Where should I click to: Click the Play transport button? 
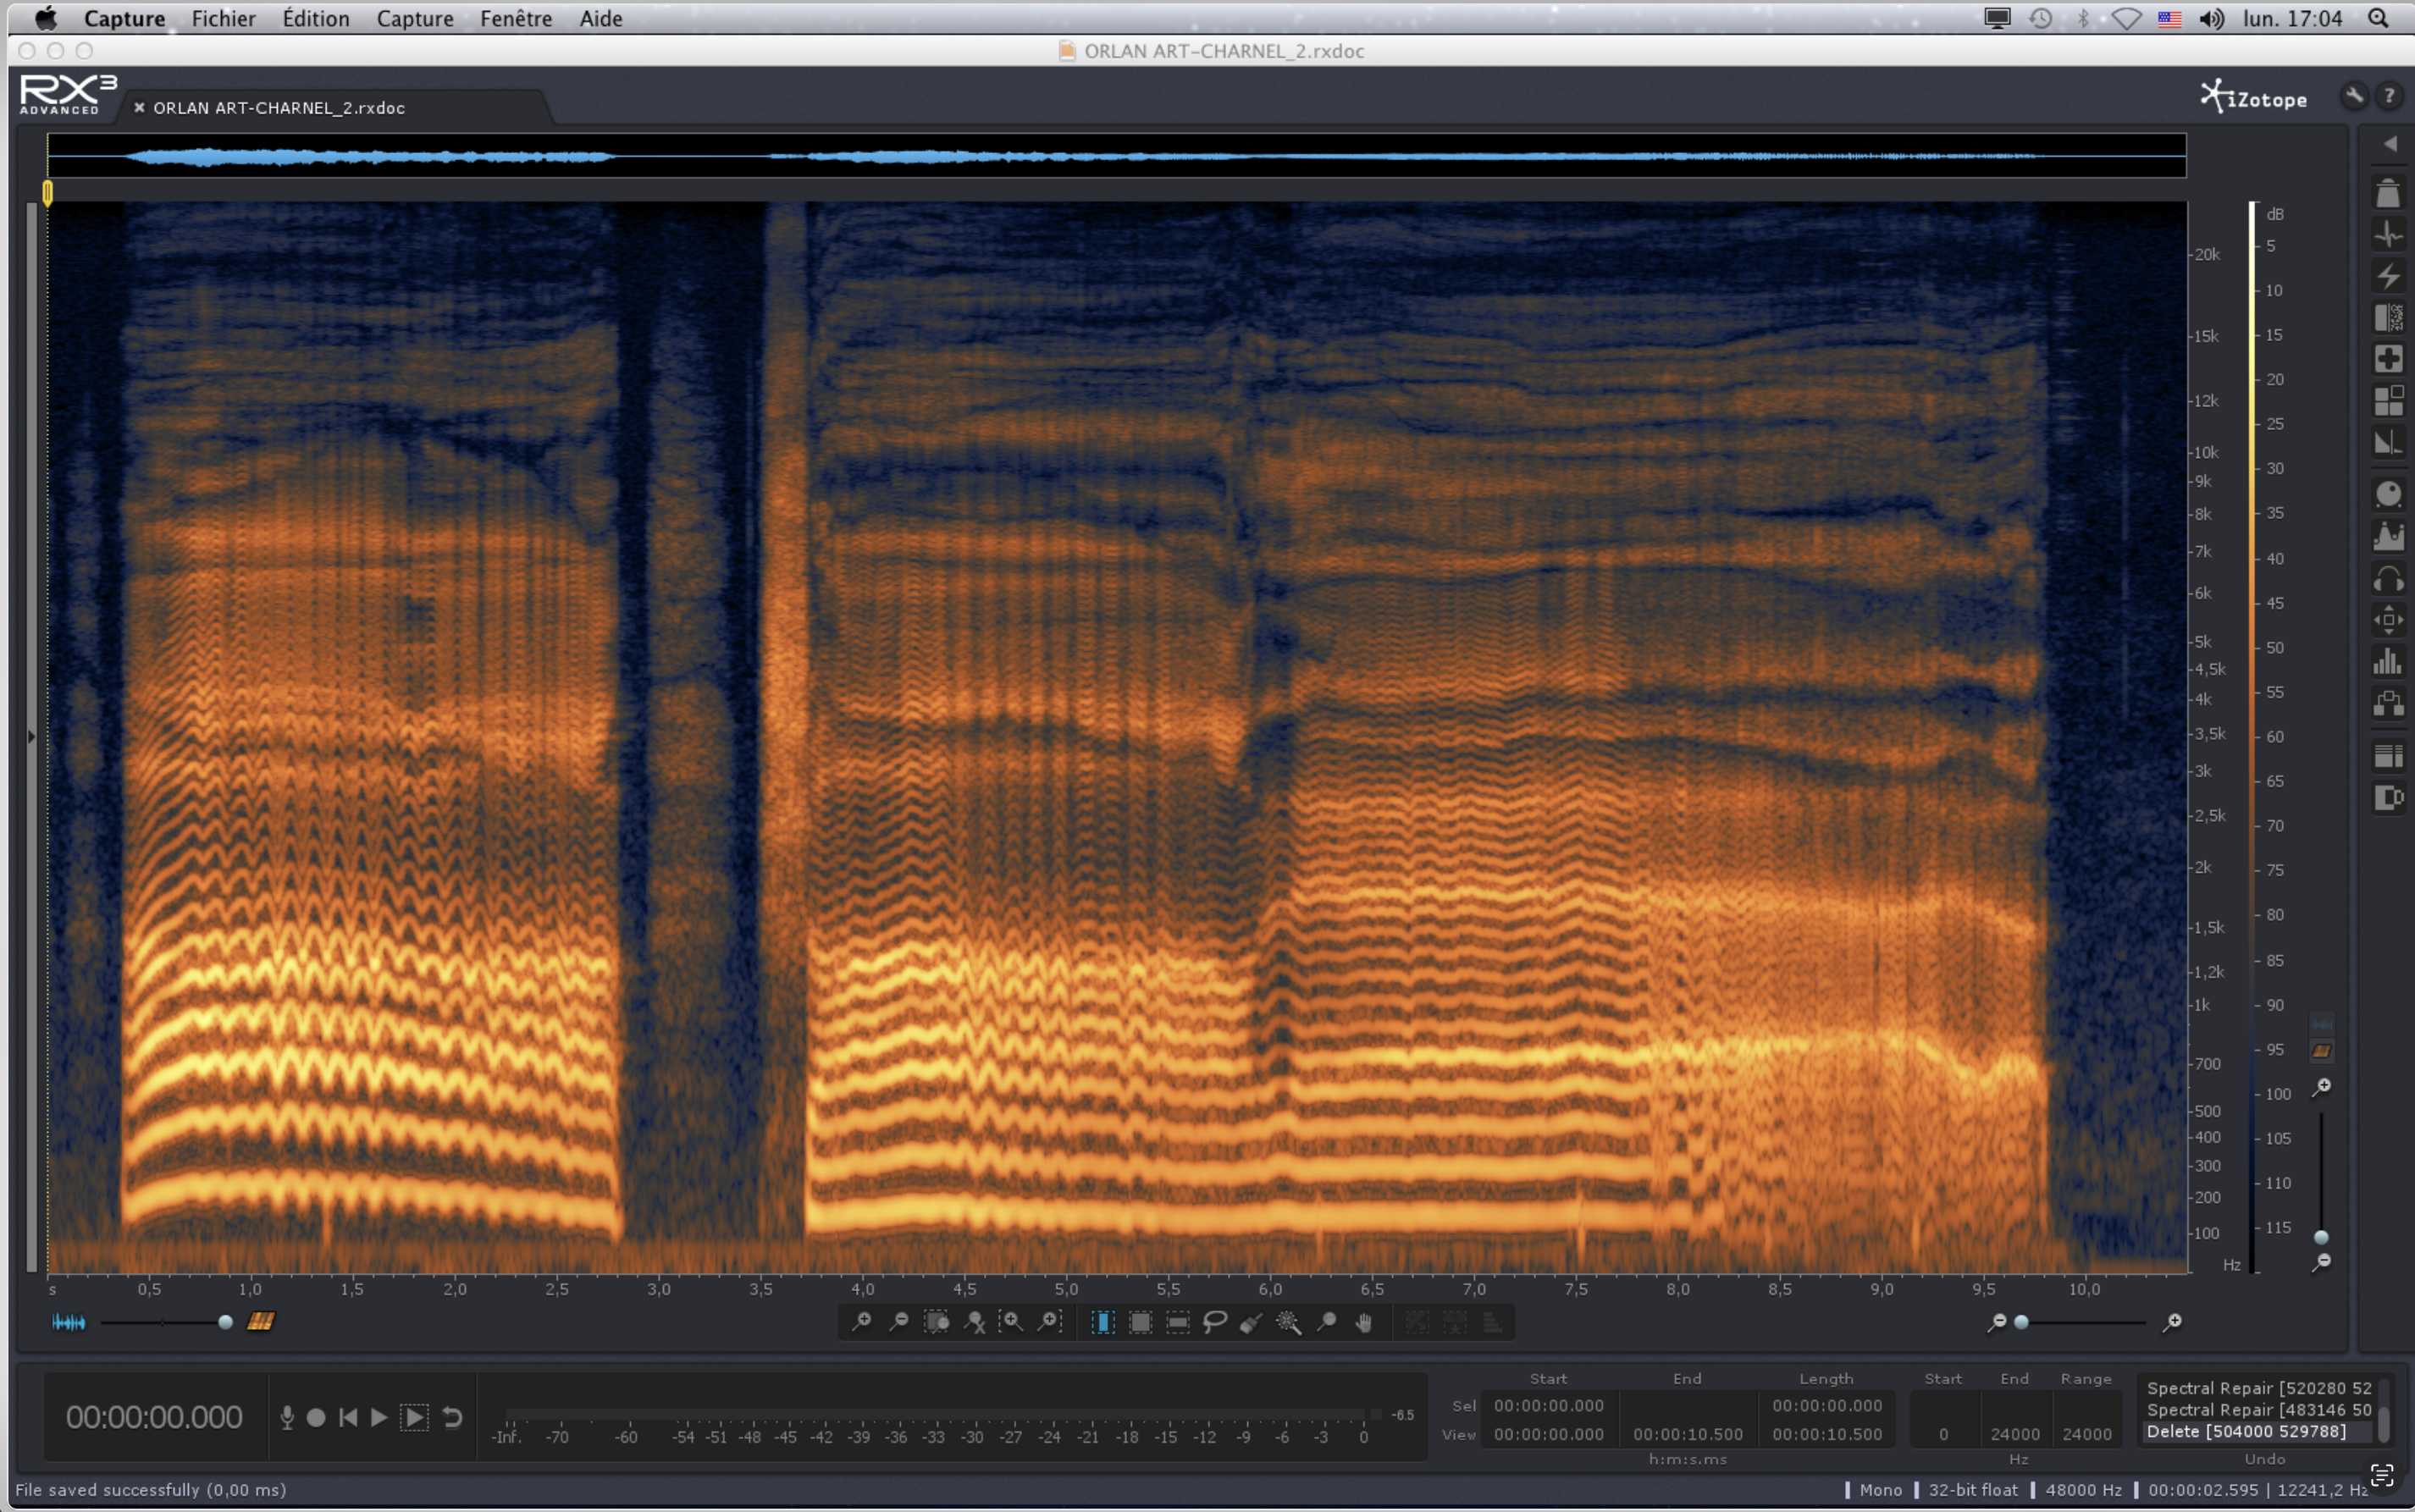pyautogui.click(x=378, y=1417)
